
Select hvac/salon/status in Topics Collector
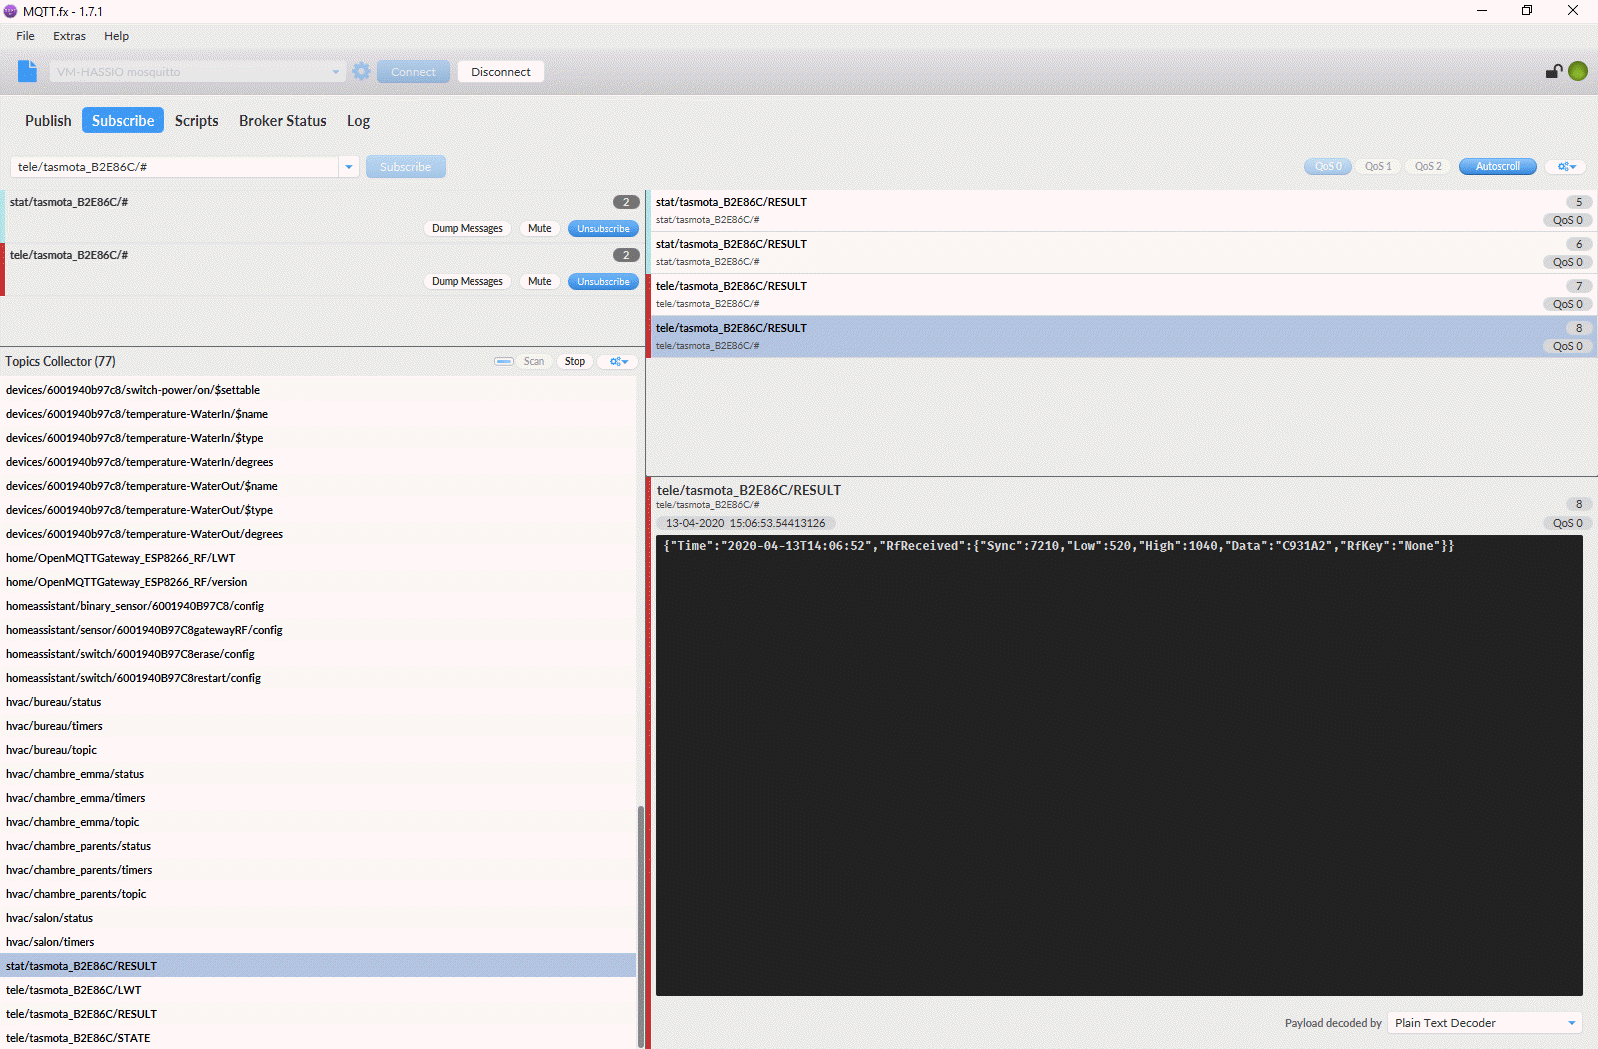coord(49,918)
